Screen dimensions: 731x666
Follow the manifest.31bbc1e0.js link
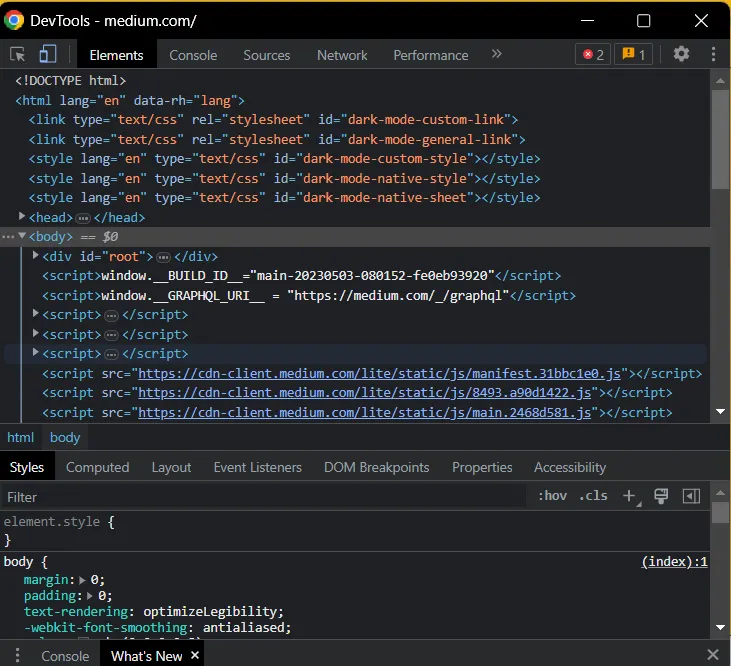pyautogui.click(x=379, y=374)
